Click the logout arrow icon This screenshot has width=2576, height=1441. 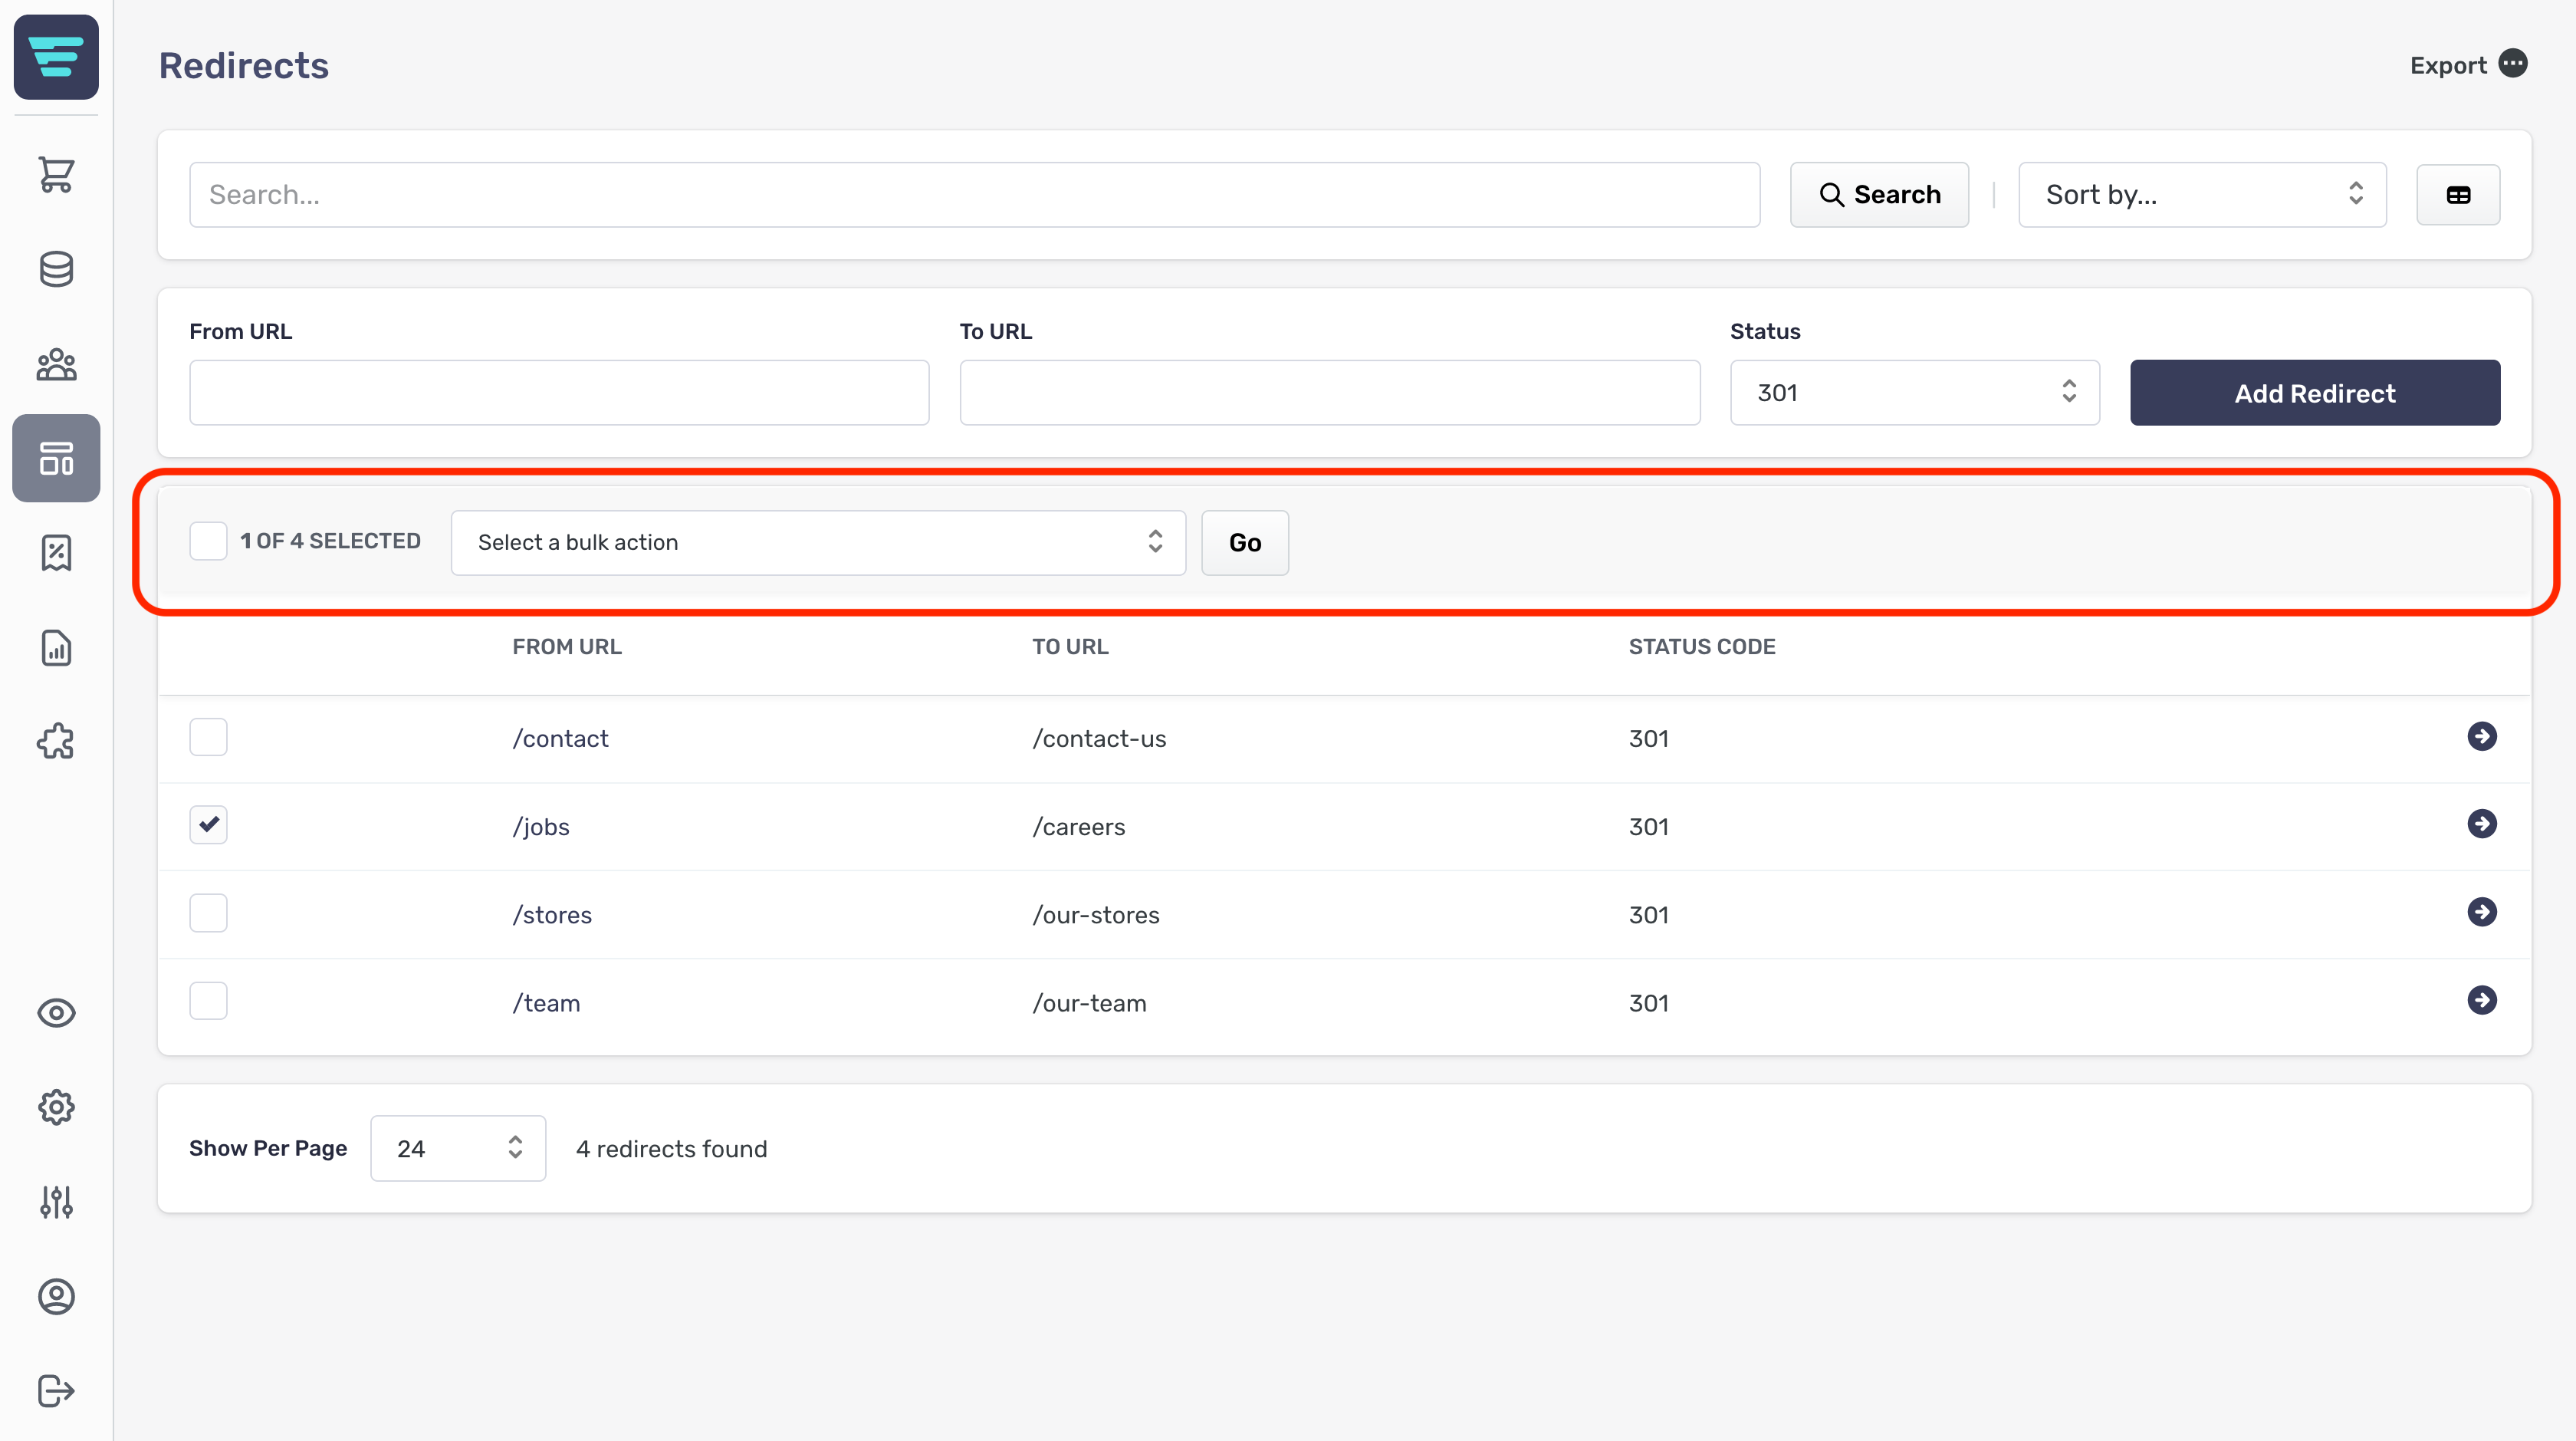[56, 1390]
